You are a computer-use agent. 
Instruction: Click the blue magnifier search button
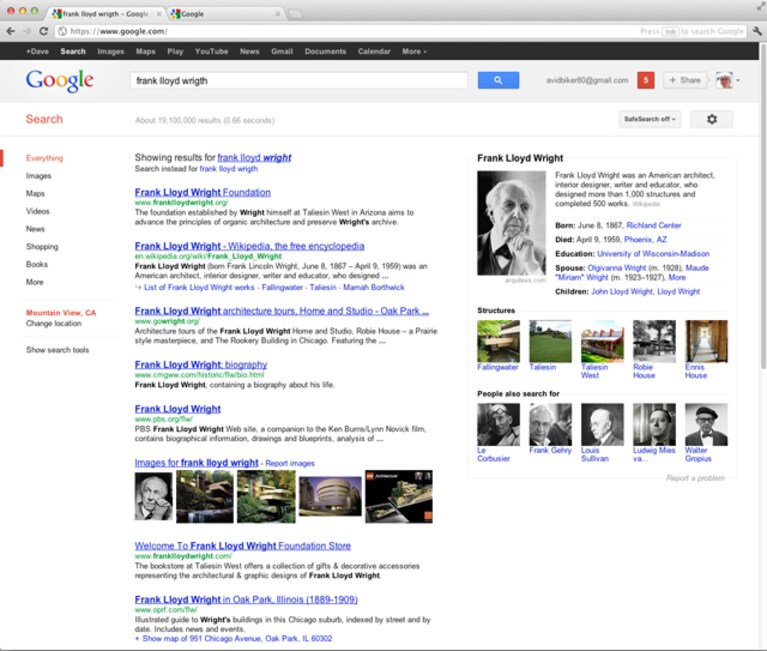(498, 80)
